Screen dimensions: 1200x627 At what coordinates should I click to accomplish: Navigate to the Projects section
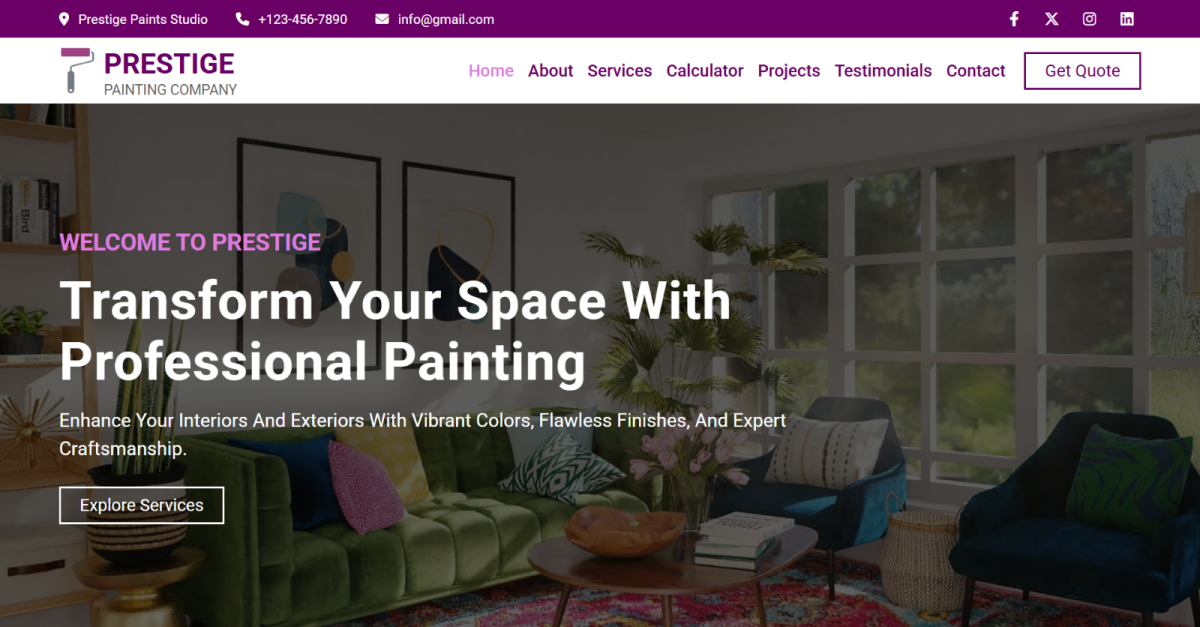(x=789, y=71)
